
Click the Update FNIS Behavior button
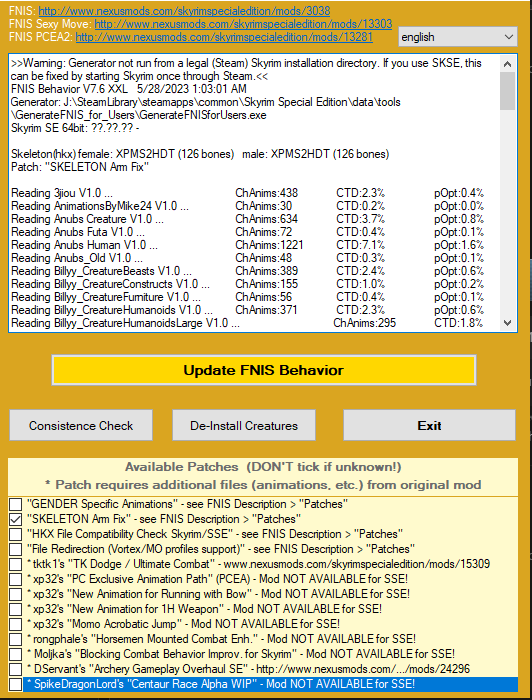pyautogui.click(x=264, y=370)
